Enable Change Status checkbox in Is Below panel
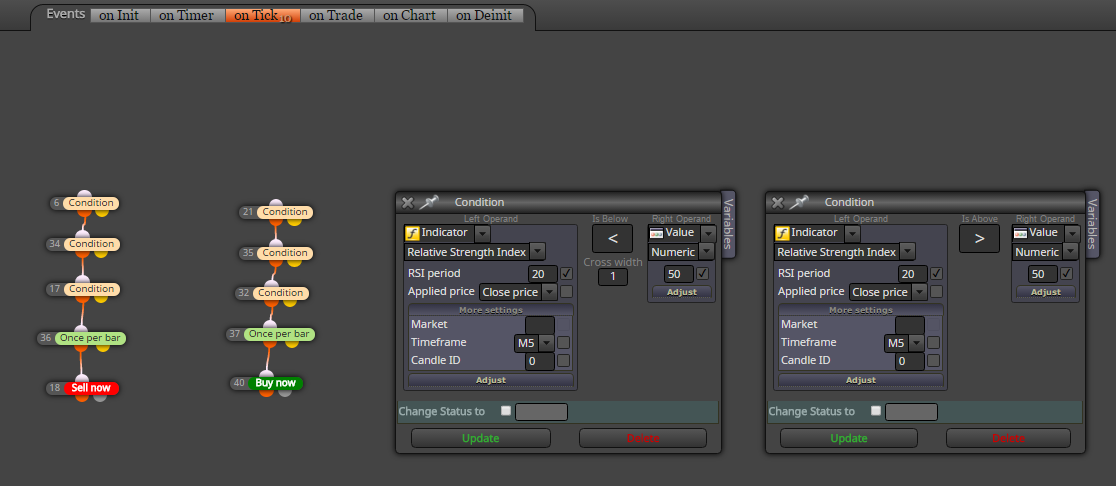This screenshot has width=1116, height=486. [x=505, y=411]
